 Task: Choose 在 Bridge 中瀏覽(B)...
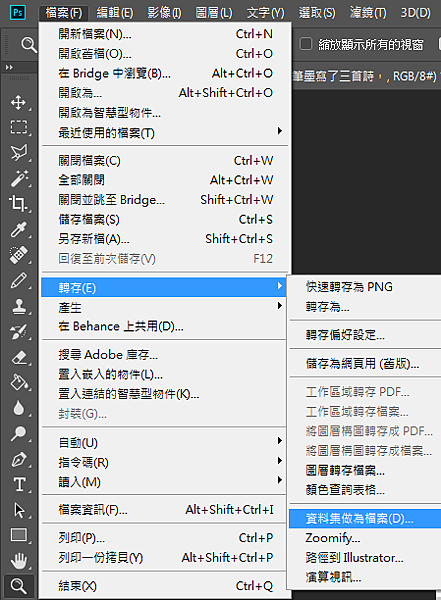[x=164, y=73]
